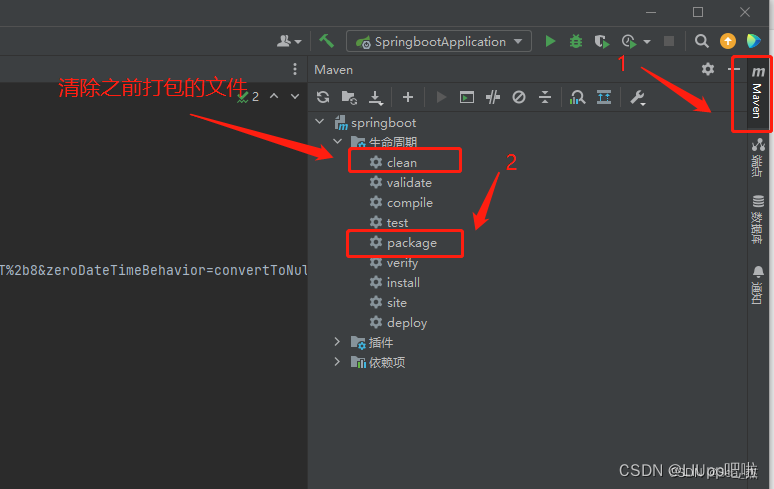Show dependencies diagram icon
The image size is (774, 489).
[x=577, y=97]
